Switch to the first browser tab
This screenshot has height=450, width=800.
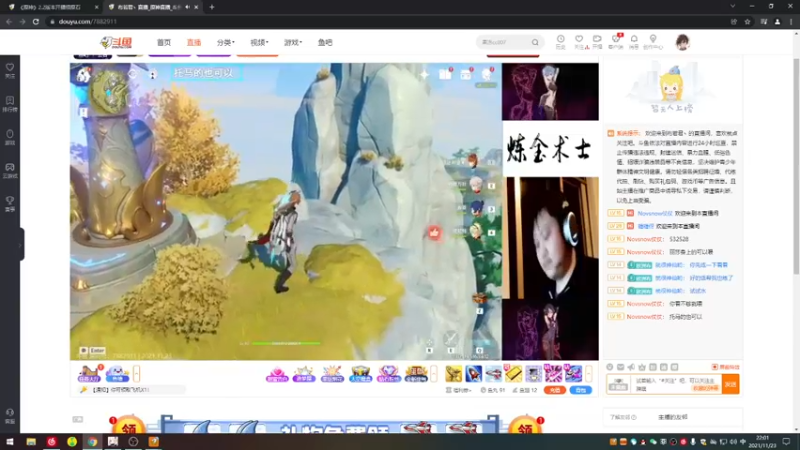pos(54,7)
